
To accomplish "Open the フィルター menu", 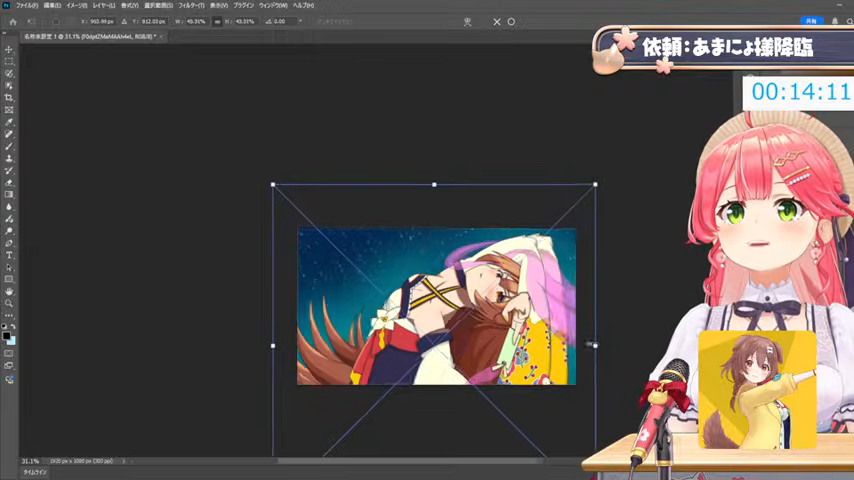I will pos(191,5).
